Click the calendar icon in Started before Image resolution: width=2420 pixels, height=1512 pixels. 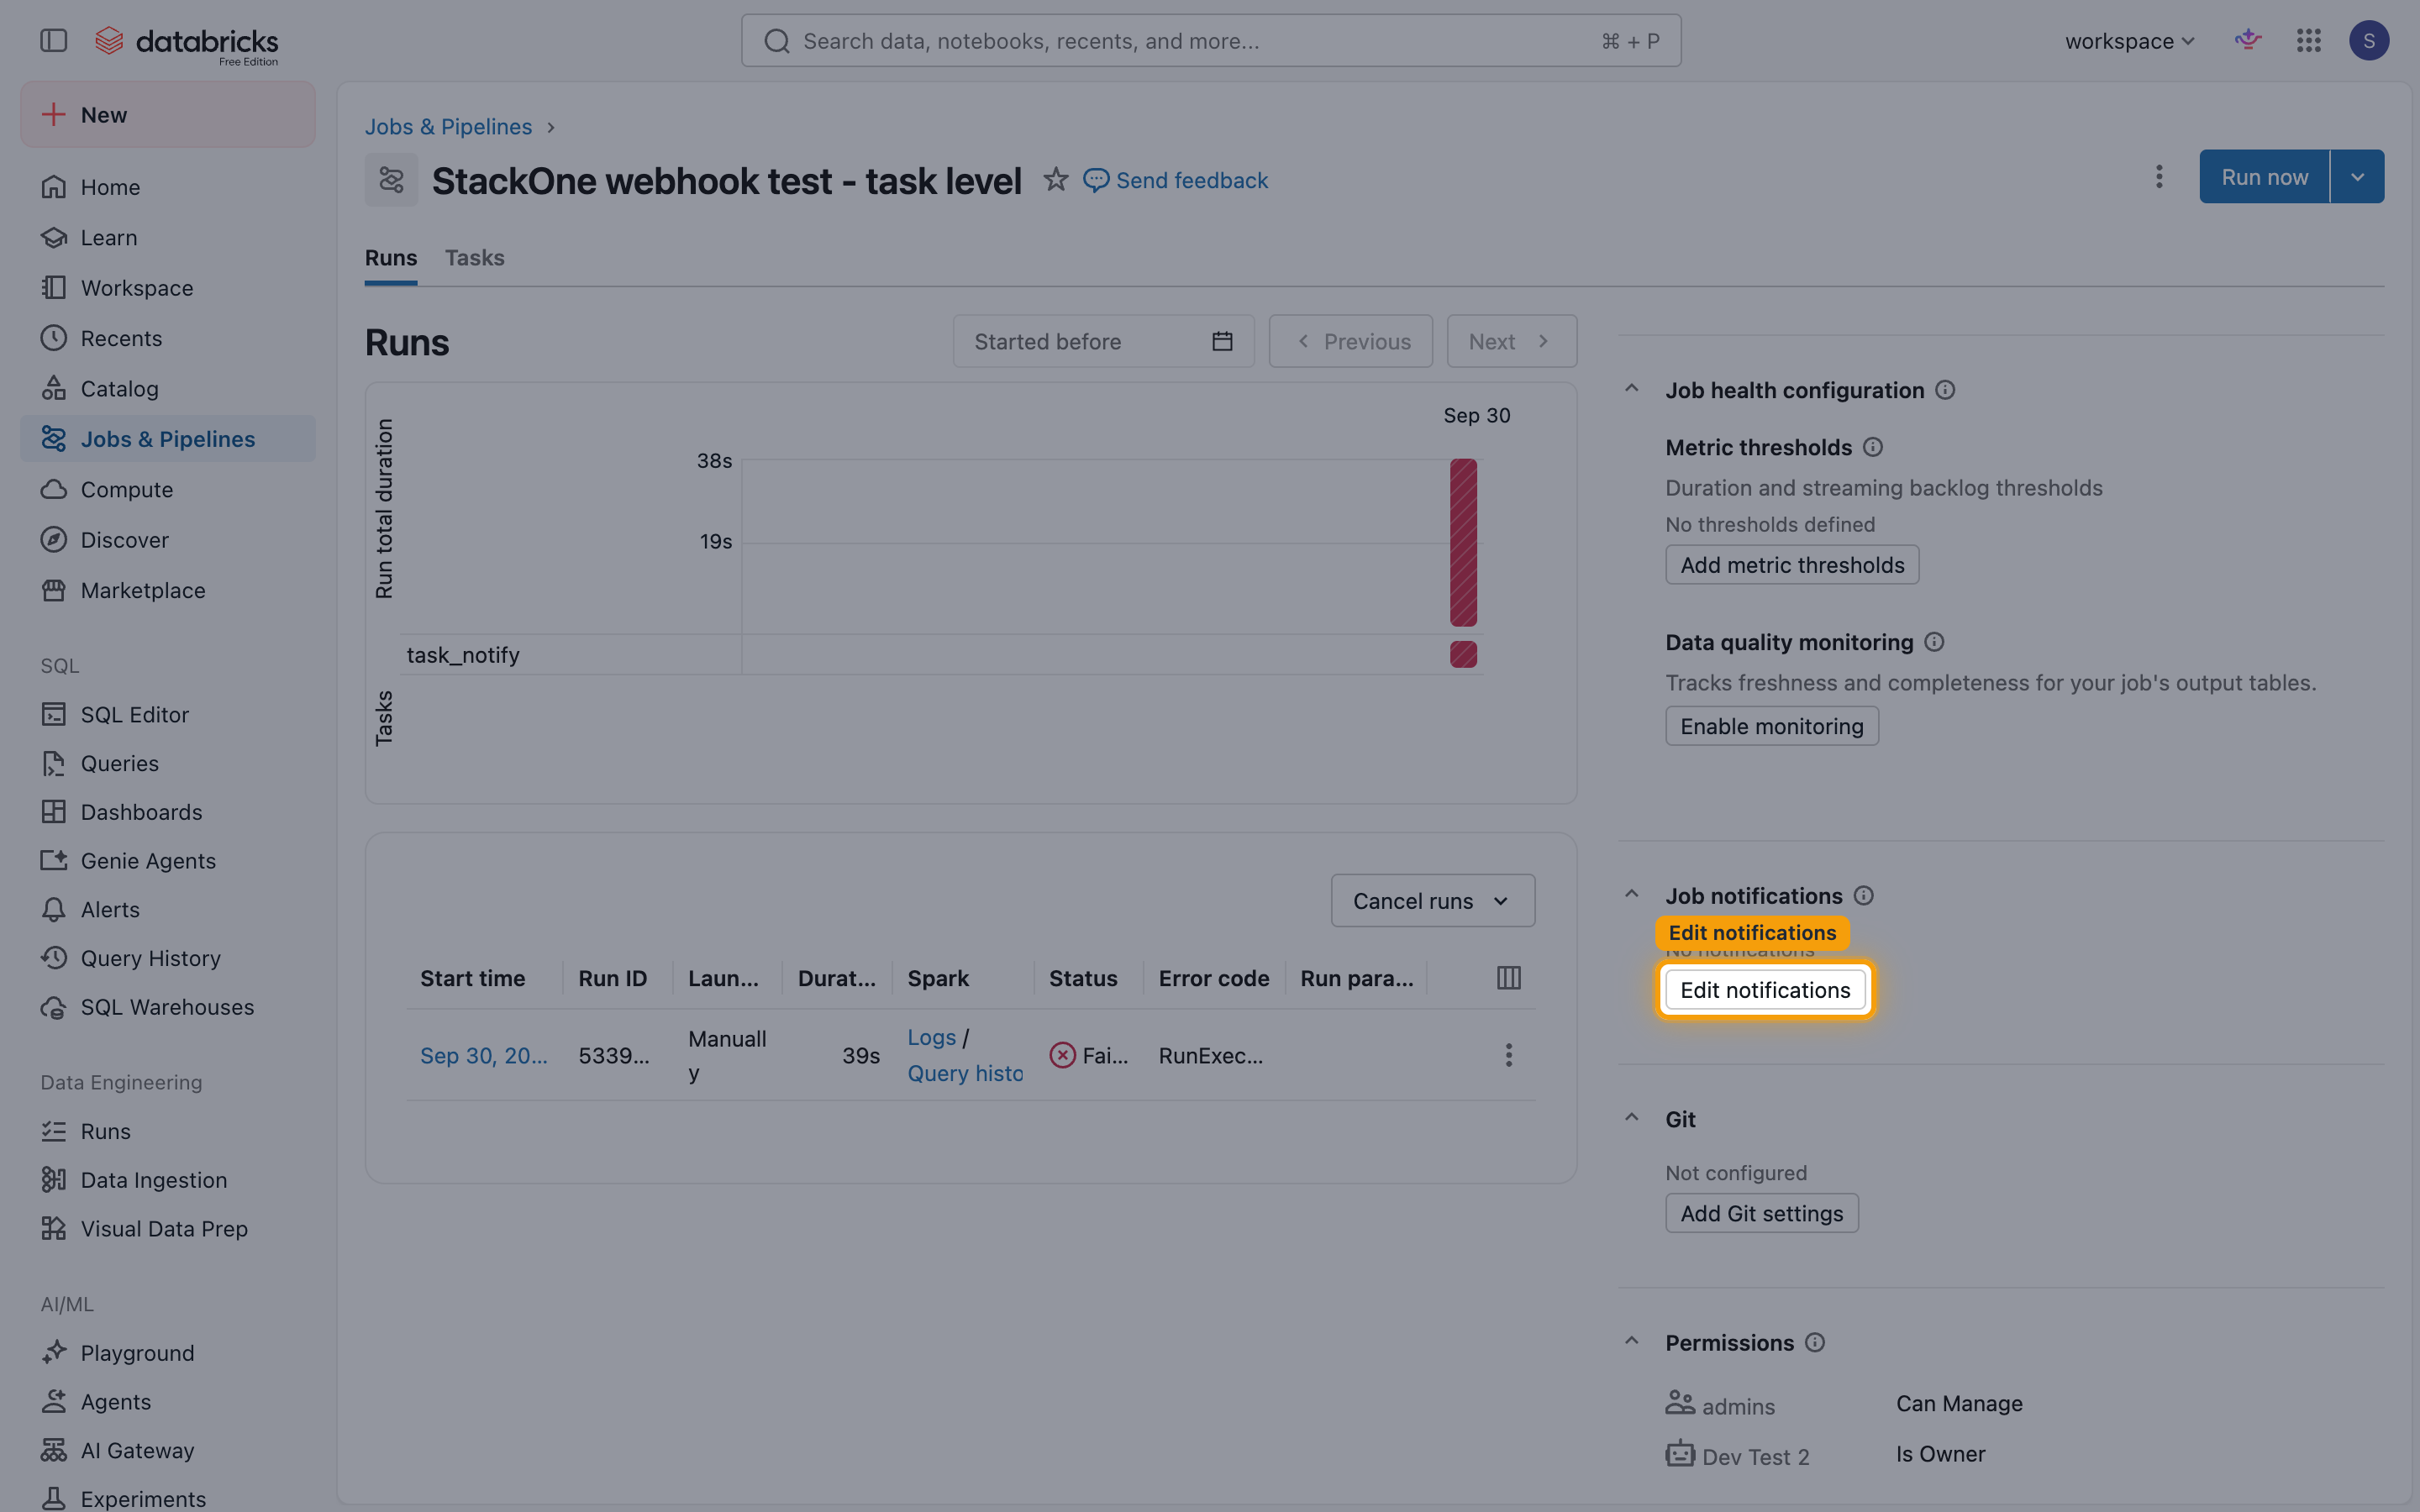(x=1222, y=342)
